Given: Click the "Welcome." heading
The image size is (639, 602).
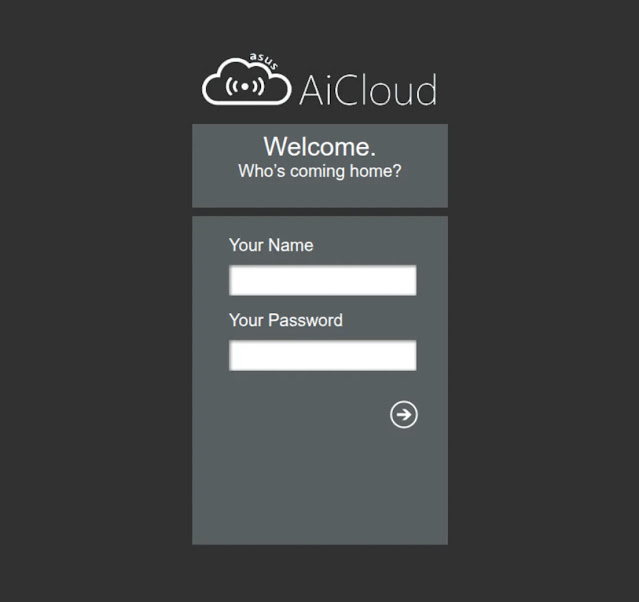Looking at the screenshot, I should tap(320, 147).
